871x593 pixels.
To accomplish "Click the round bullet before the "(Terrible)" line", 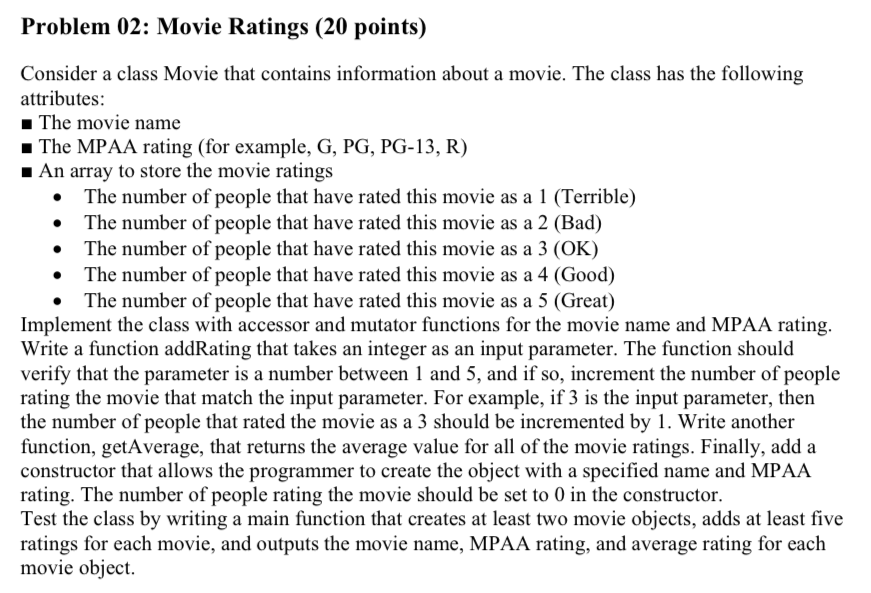I will 64,197.
